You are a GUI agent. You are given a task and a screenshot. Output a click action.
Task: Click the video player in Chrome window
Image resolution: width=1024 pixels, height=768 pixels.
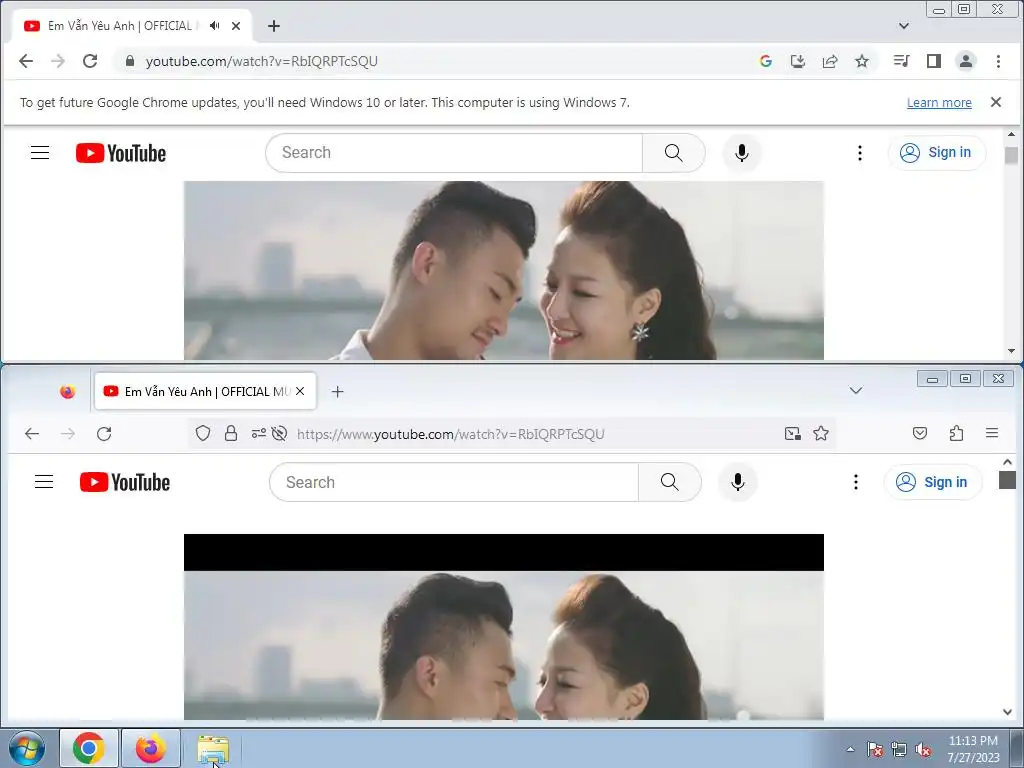pos(504,270)
